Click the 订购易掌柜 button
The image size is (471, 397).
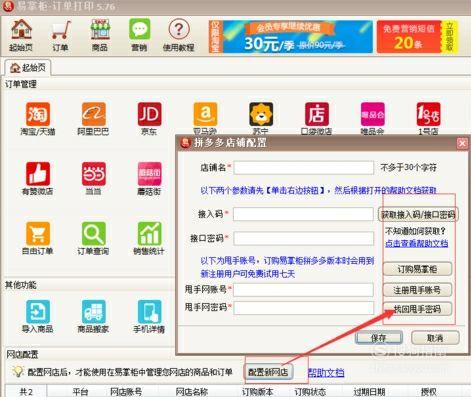coord(417,269)
